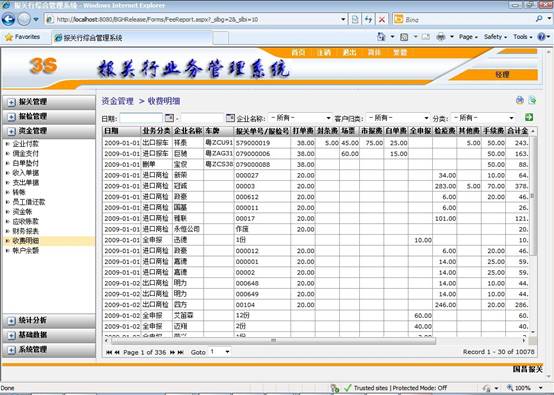The width and height of the screenshot is (554, 395).
Task: Click the print report icon above the table
Action: [519, 100]
